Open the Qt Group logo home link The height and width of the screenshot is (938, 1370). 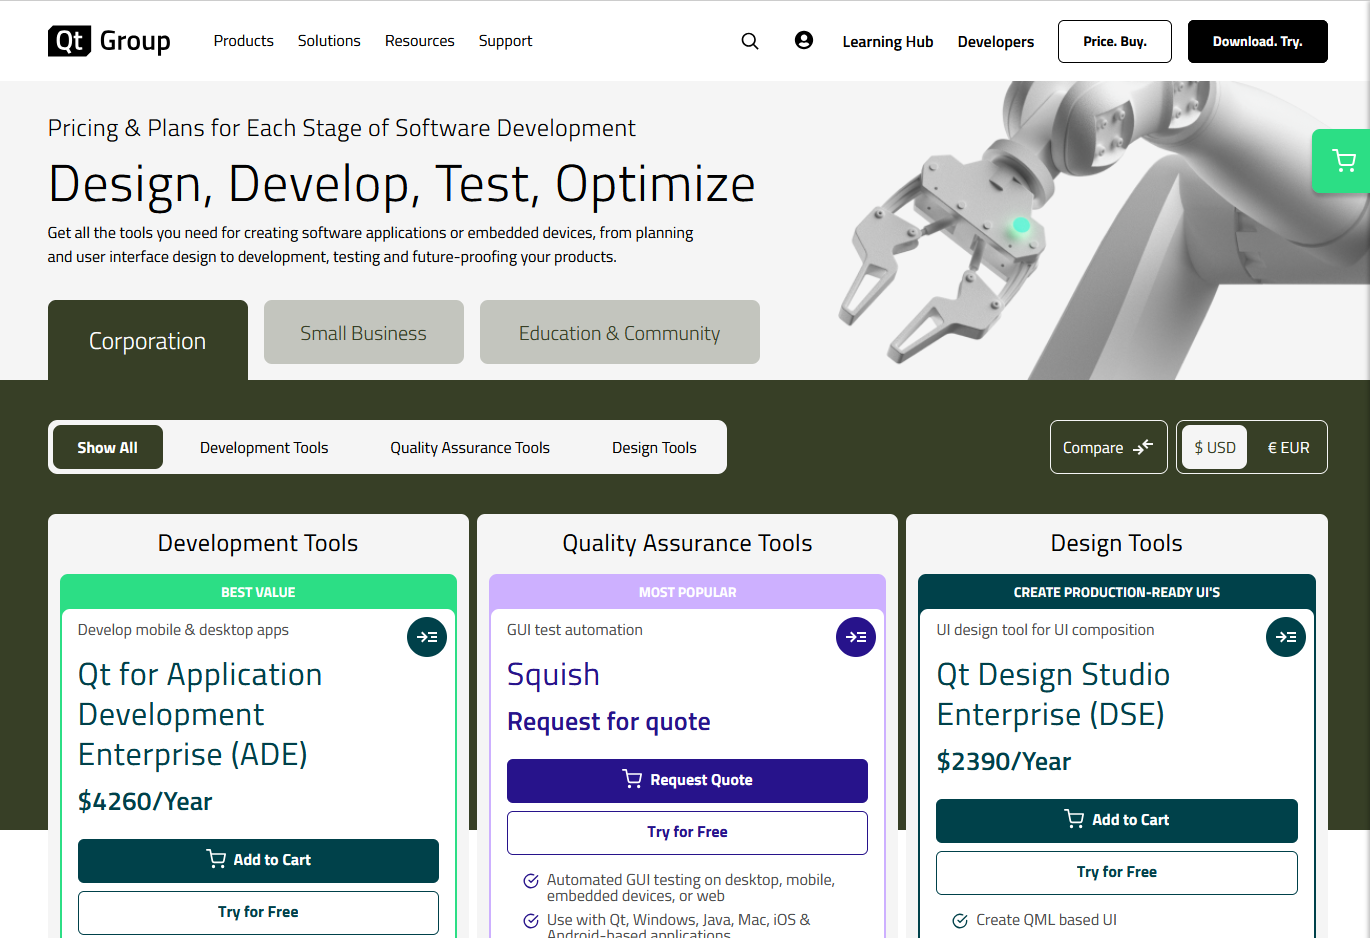[109, 41]
